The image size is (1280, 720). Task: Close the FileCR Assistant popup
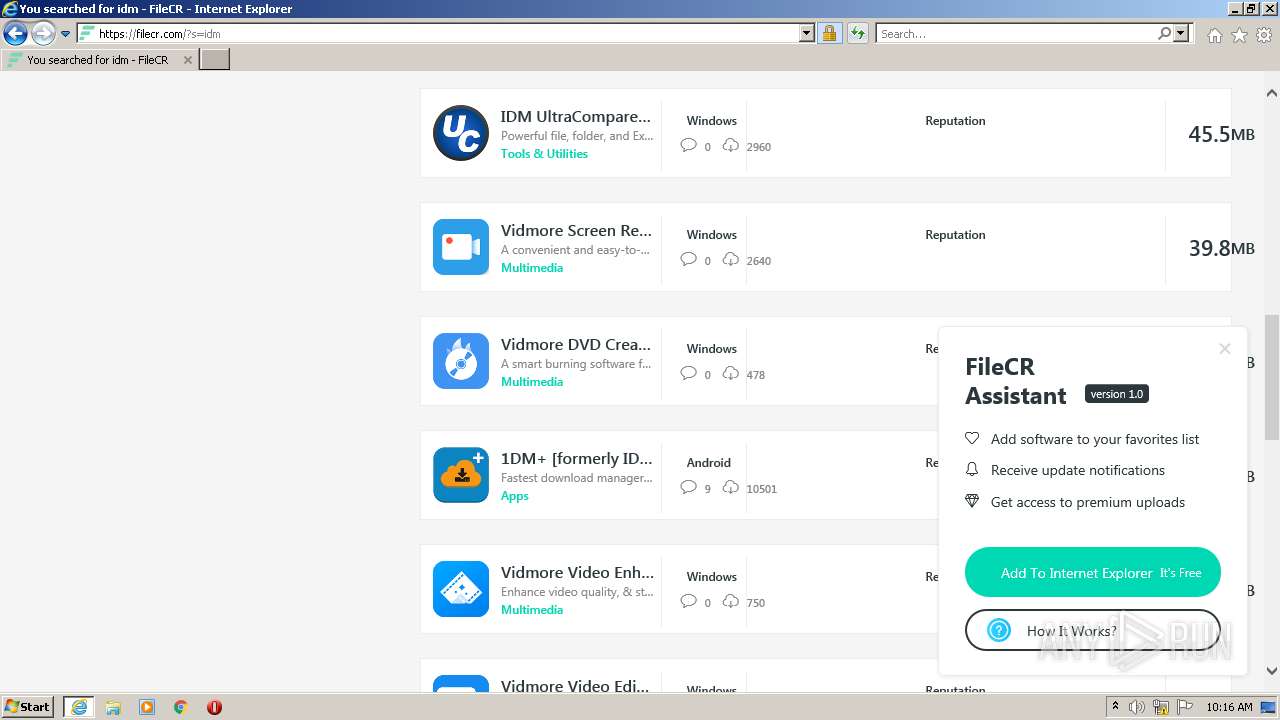pyautogui.click(x=1225, y=349)
